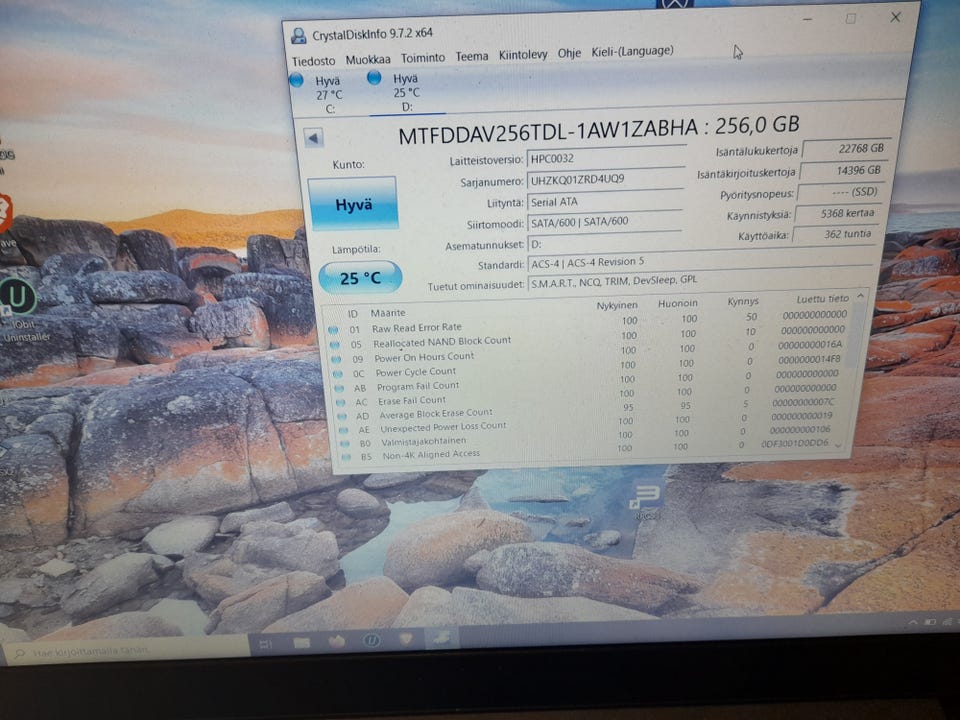This screenshot has width=960, height=720.
Task: Click the 25 °C temperature button
Action: [361, 278]
